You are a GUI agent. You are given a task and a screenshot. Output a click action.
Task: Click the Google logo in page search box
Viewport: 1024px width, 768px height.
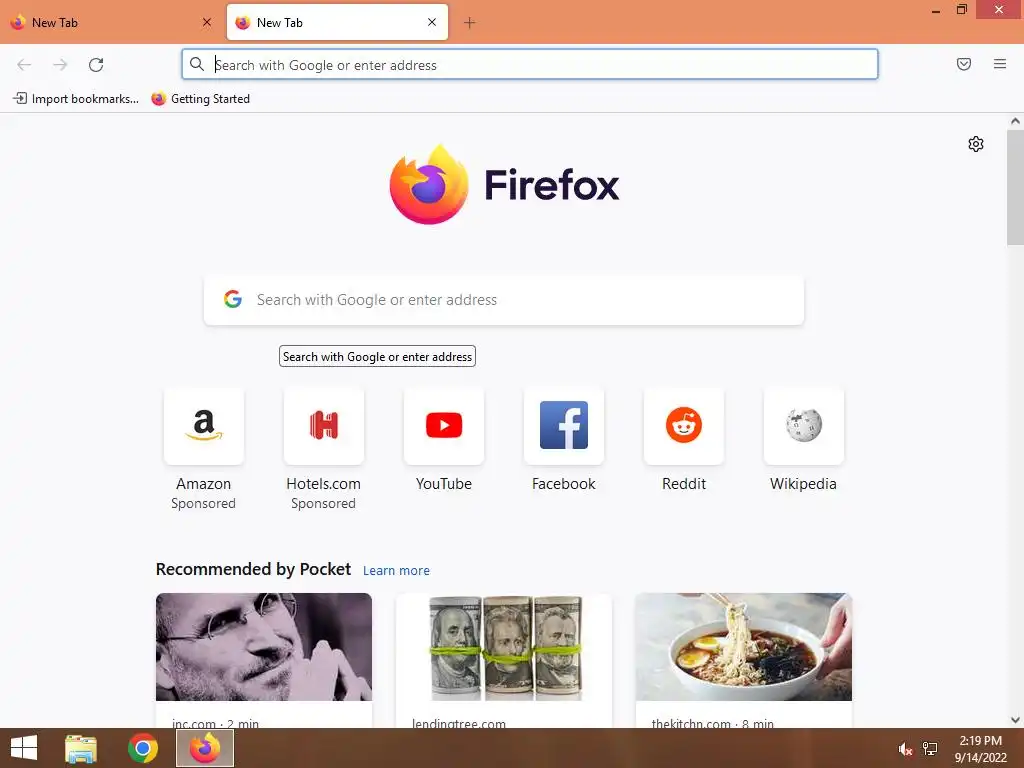[x=233, y=300]
